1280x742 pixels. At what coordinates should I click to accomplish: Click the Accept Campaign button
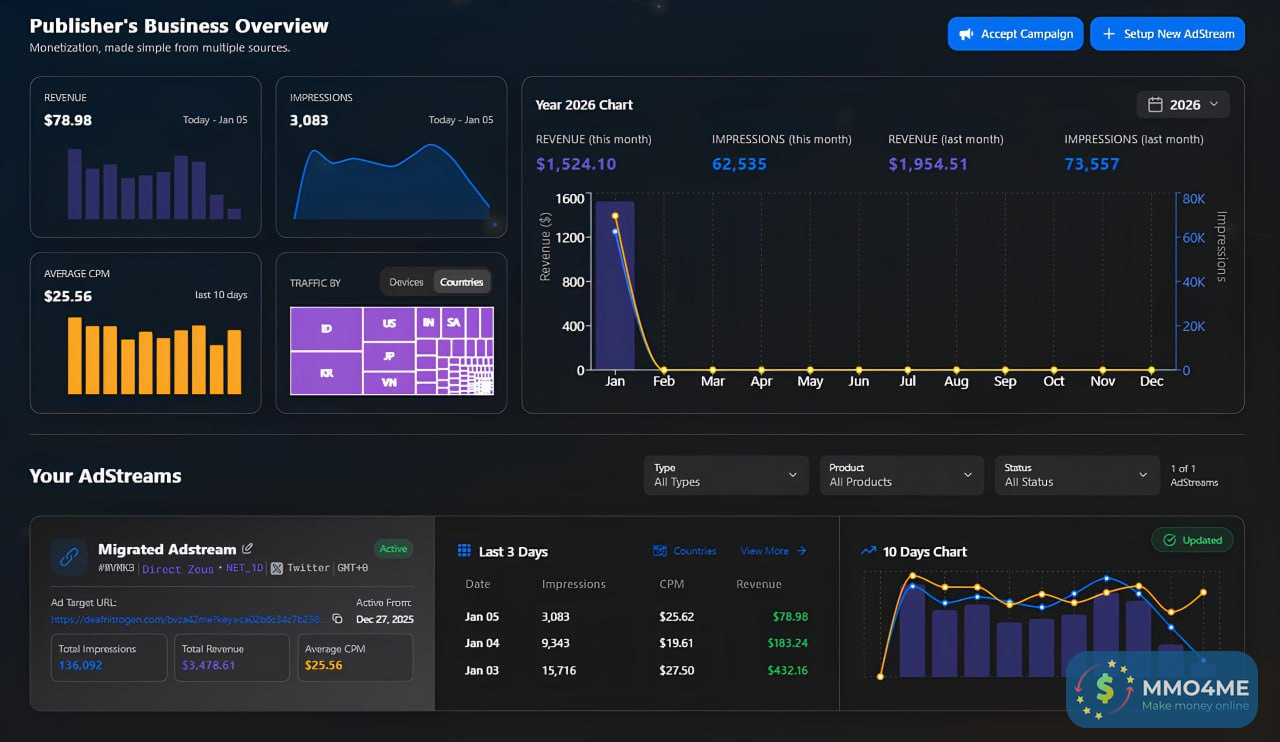(x=1015, y=34)
